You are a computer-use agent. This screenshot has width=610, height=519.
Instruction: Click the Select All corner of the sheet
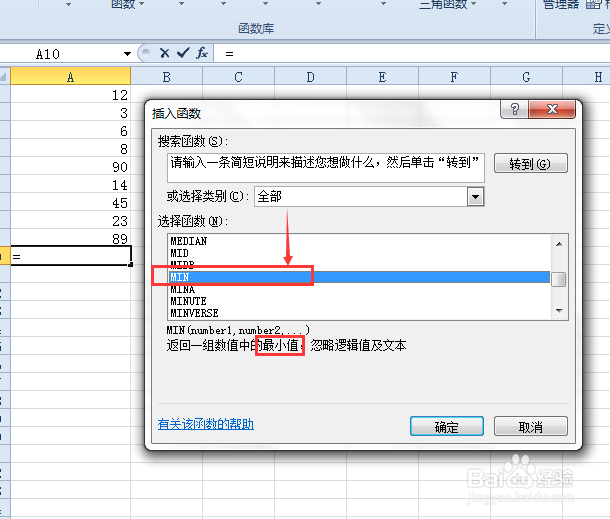point(5,76)
